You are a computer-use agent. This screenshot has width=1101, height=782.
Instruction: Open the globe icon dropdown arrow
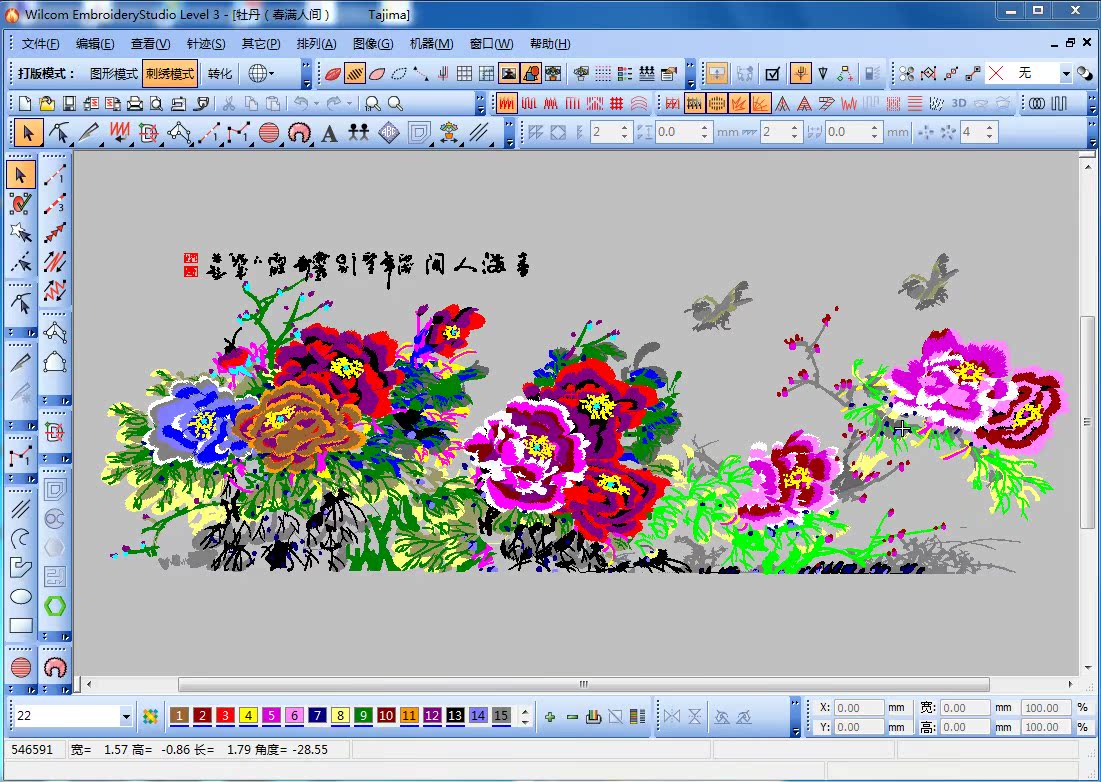pos(271,73)
